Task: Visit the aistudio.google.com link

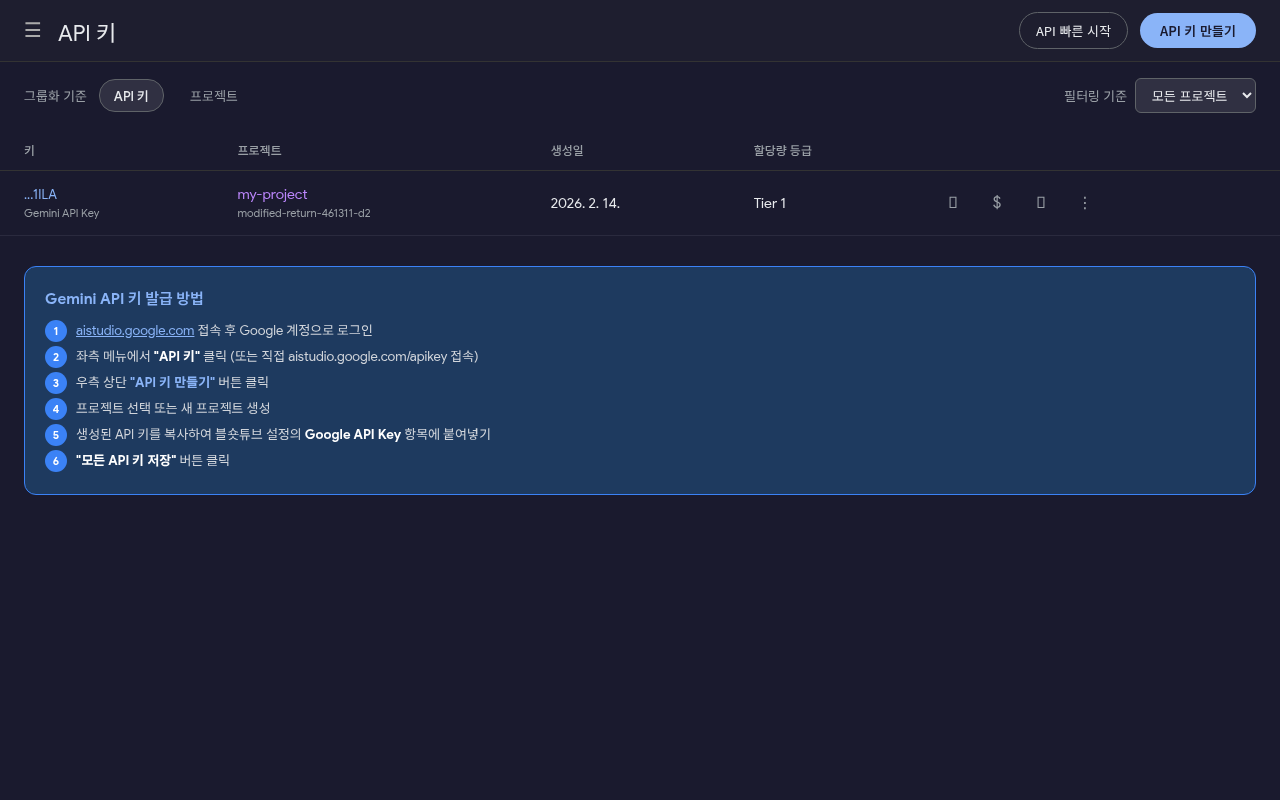Action: (135, 330)
